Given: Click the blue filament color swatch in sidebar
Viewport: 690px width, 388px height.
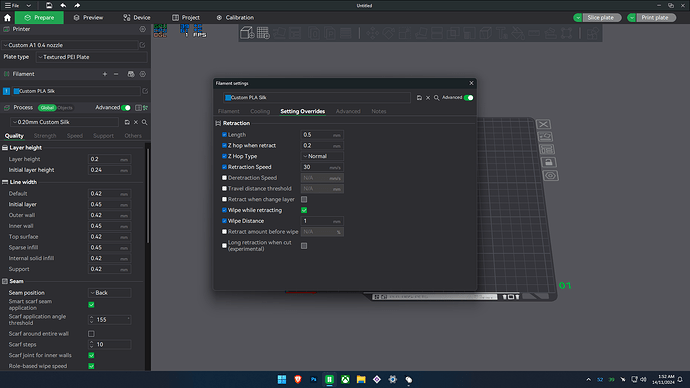Looking at the screenshot, I should (16, 91).
